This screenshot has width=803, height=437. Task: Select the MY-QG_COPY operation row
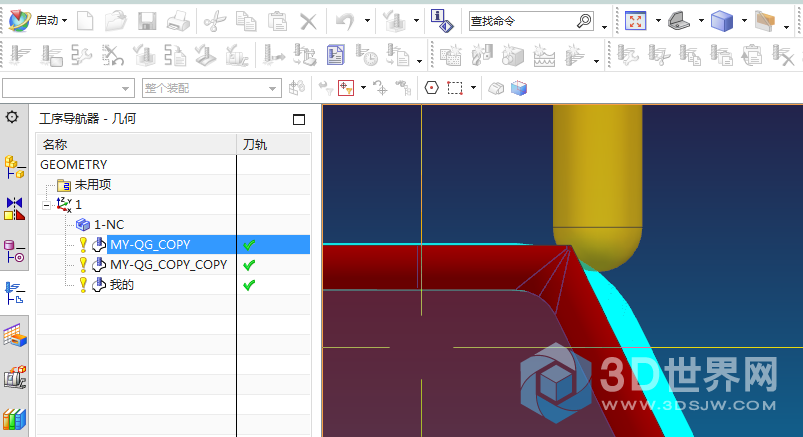174,244
